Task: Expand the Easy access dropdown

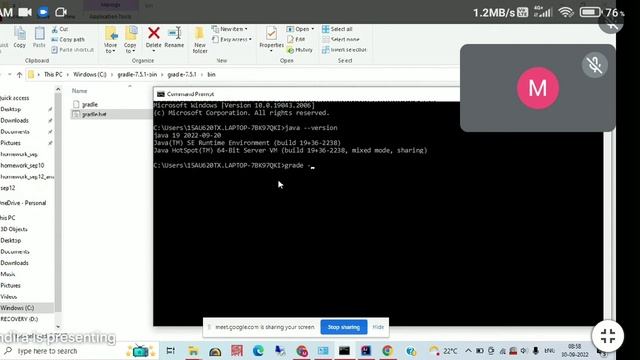Action: pos(232,39)
